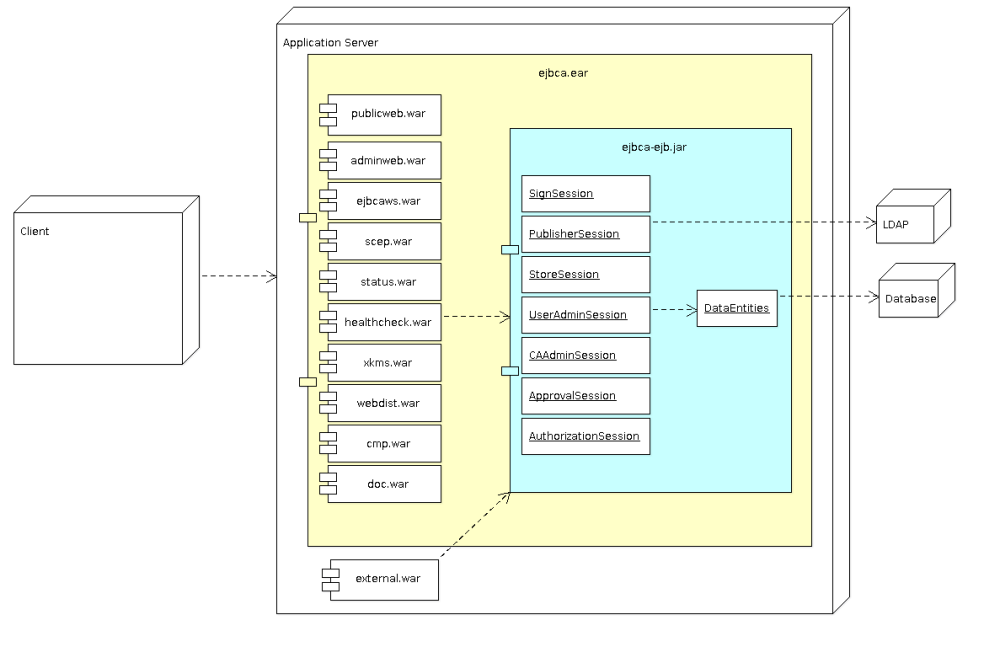
Task: Click the AuthorizationSession object box
Action: (x=585, y=436)
